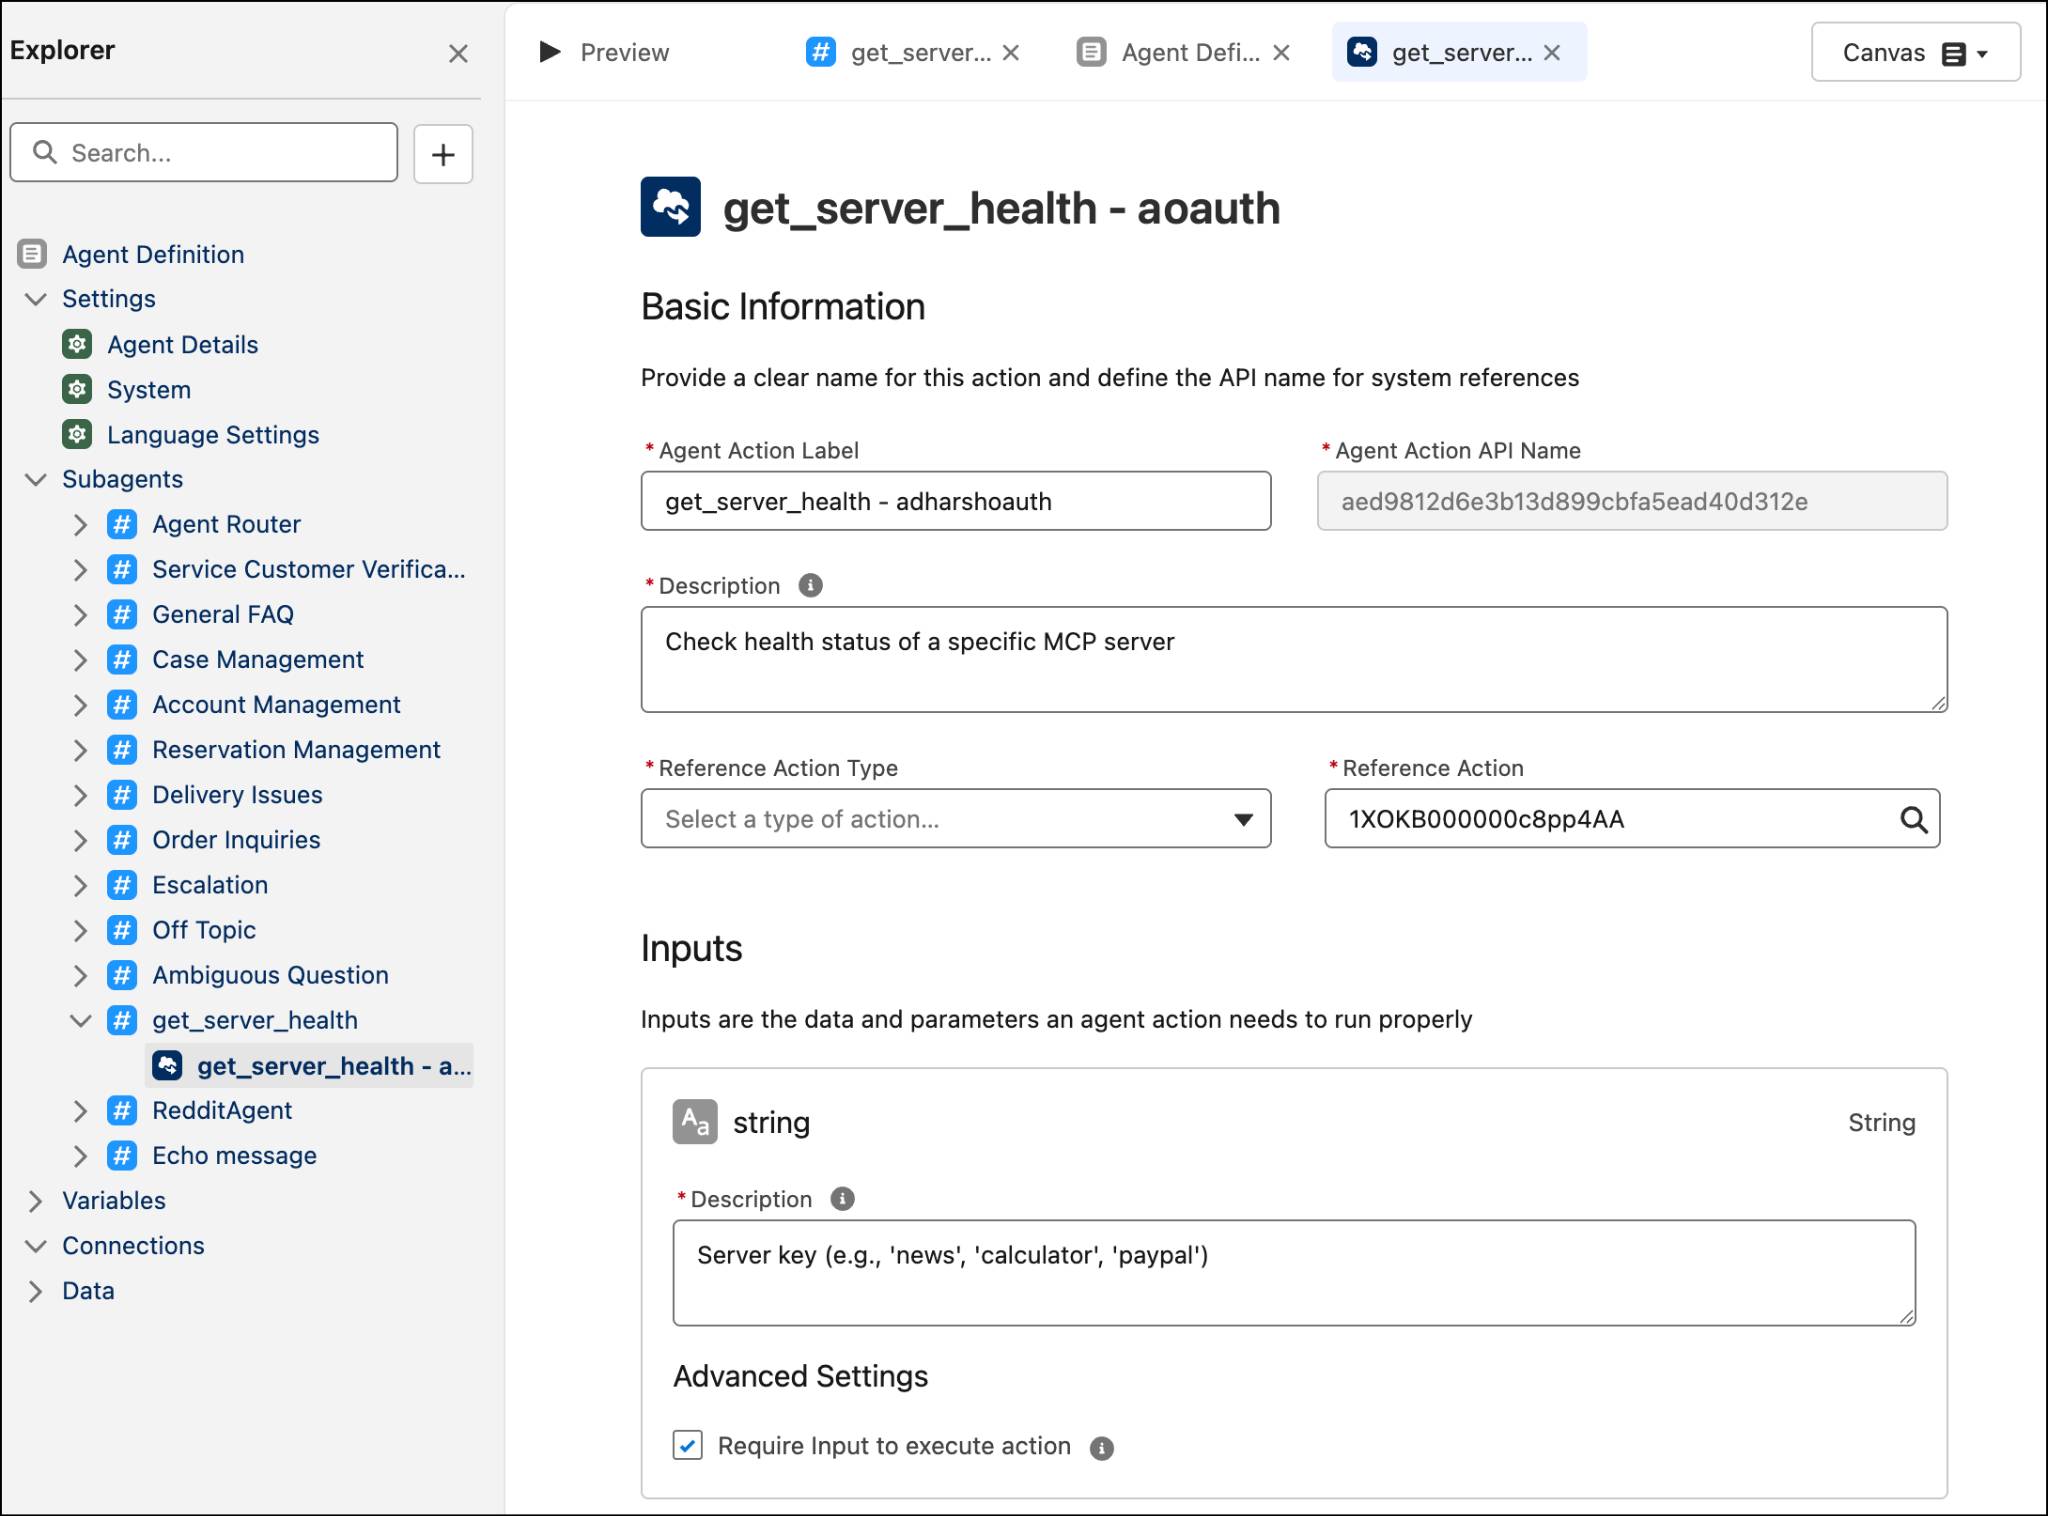Click the gear icon beside Agent Details
Viewport: 2048px width, 1516px height.
[77, 344]
